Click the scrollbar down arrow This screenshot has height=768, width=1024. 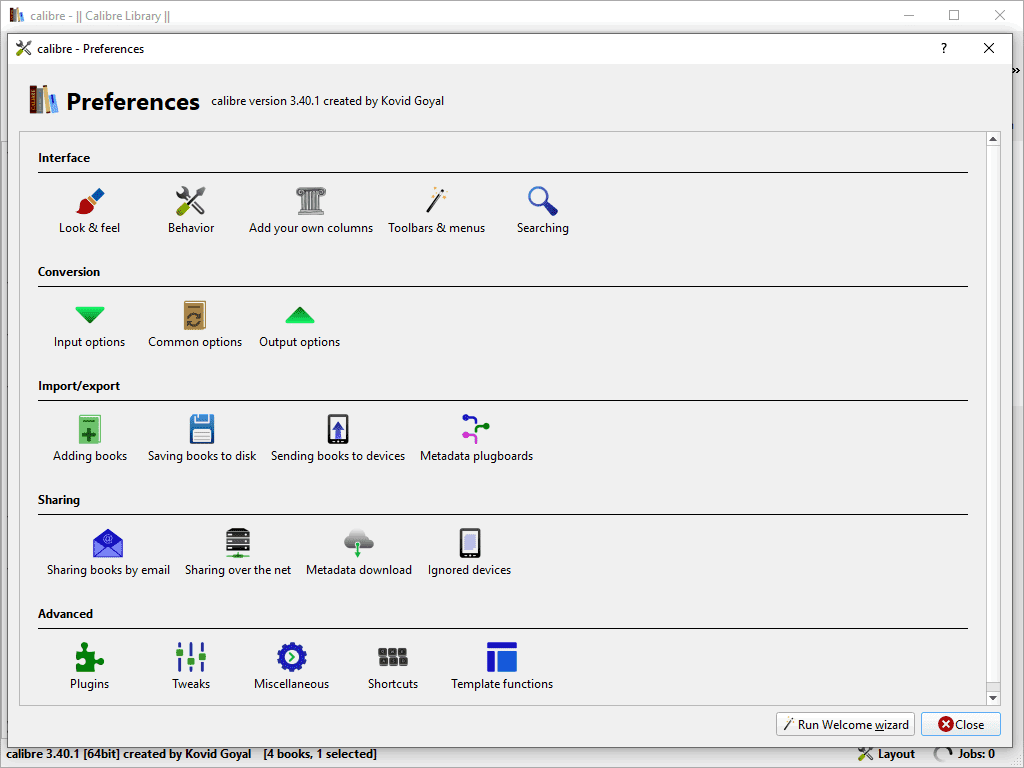[993, 698]
